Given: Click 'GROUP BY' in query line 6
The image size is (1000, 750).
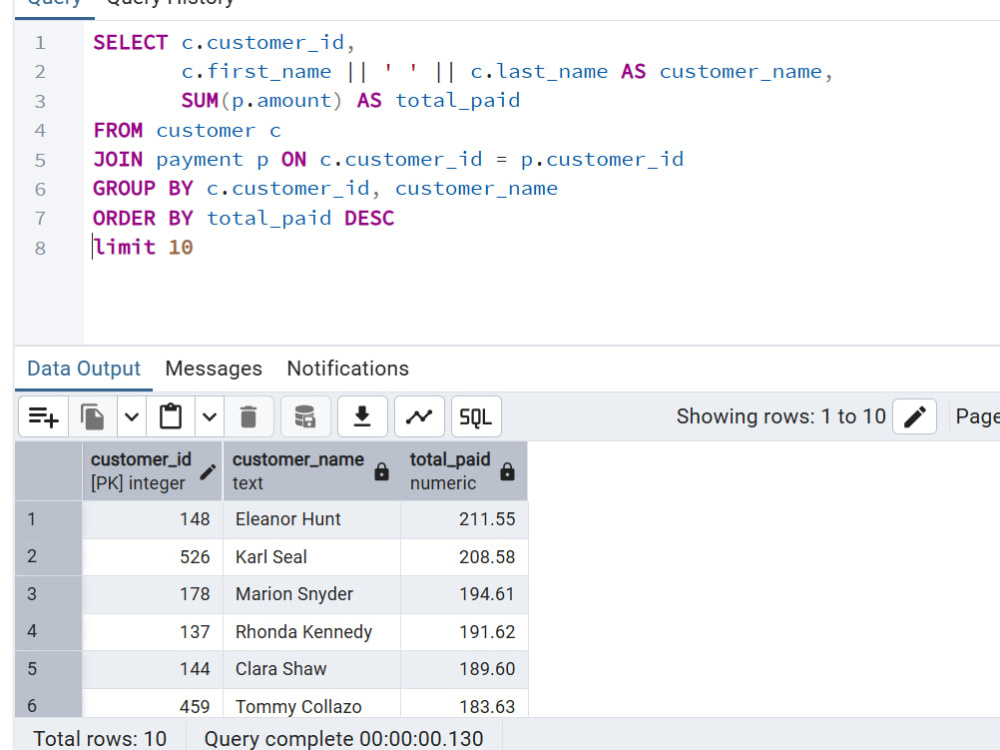Looking at the screenshot, I should click(143, 189).
